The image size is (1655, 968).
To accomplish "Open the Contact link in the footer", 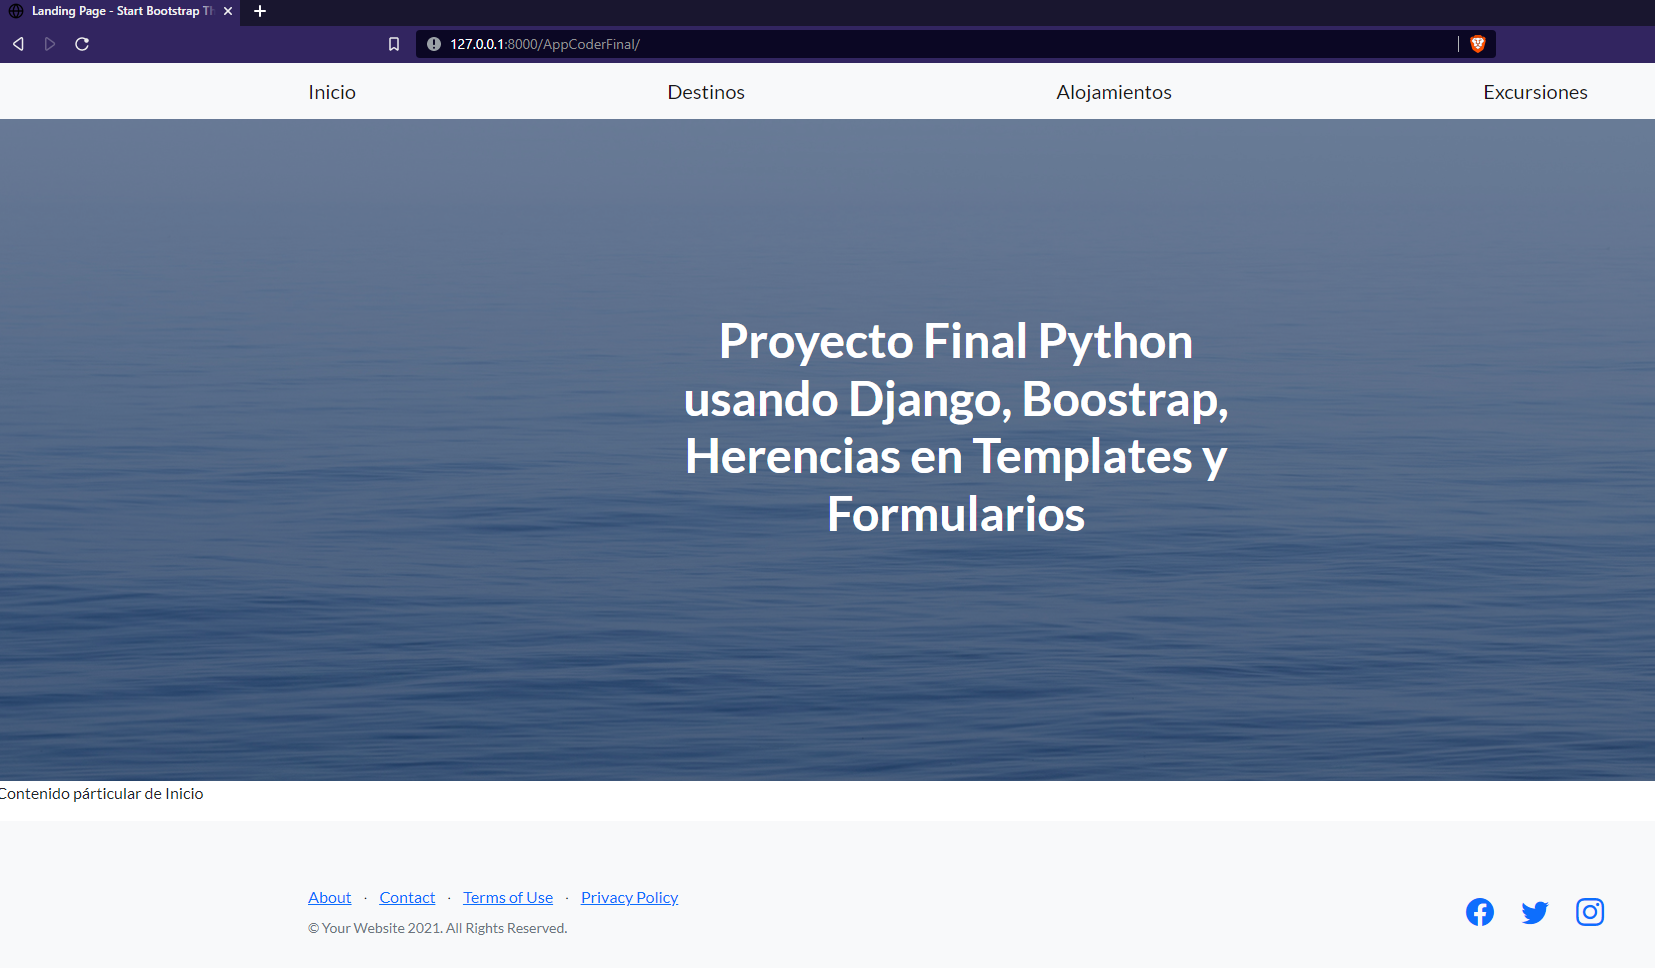I will click(407, 897).
